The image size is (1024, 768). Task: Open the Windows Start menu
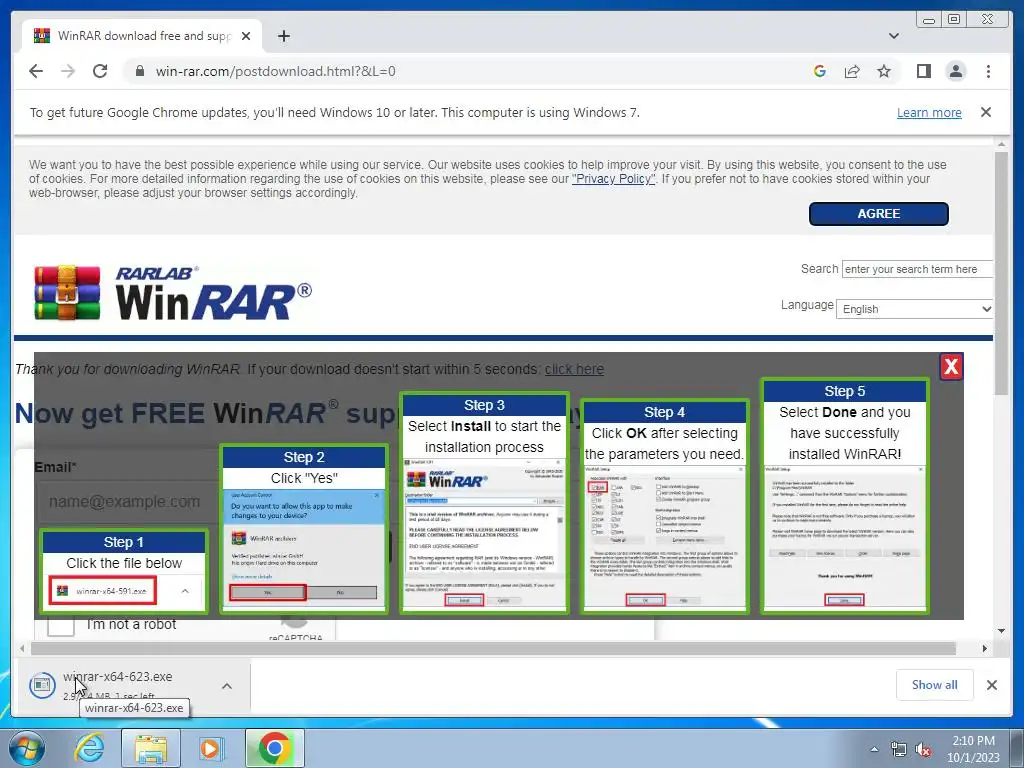click(x=25, y=748)
